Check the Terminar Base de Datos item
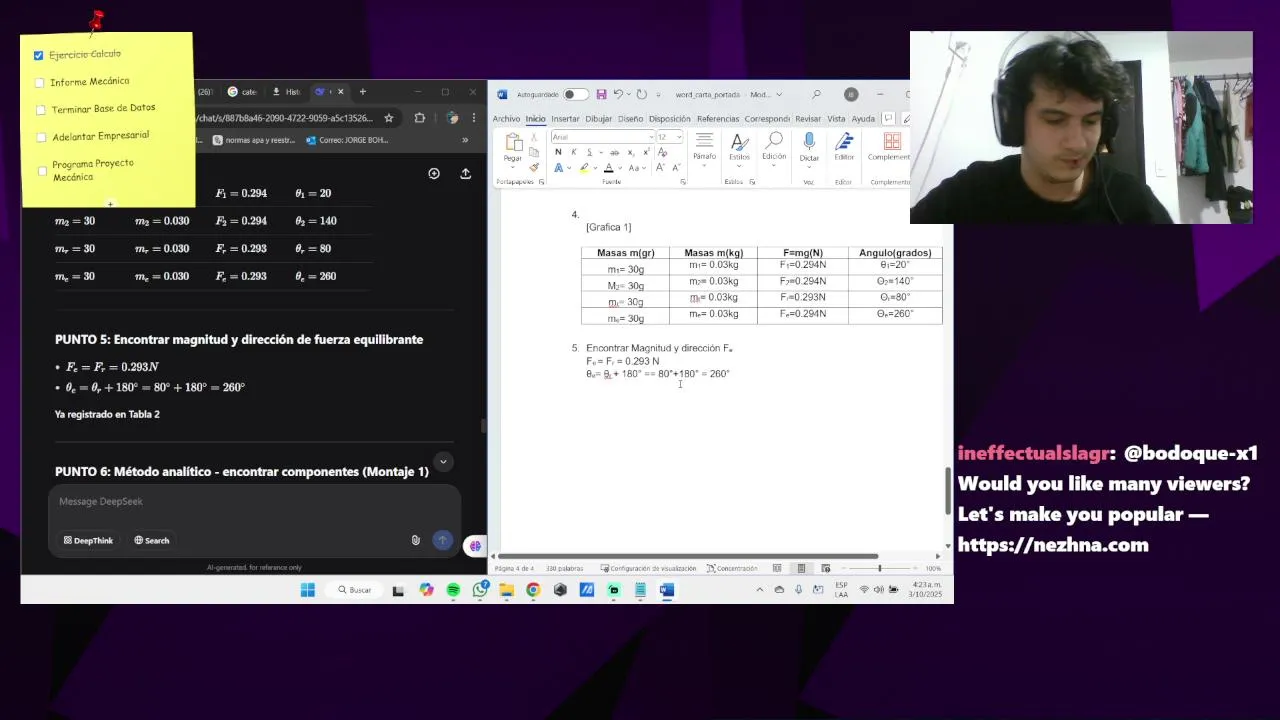Image resolution: width=1280 pixels, height=720 pixels. tap(40, 110)
